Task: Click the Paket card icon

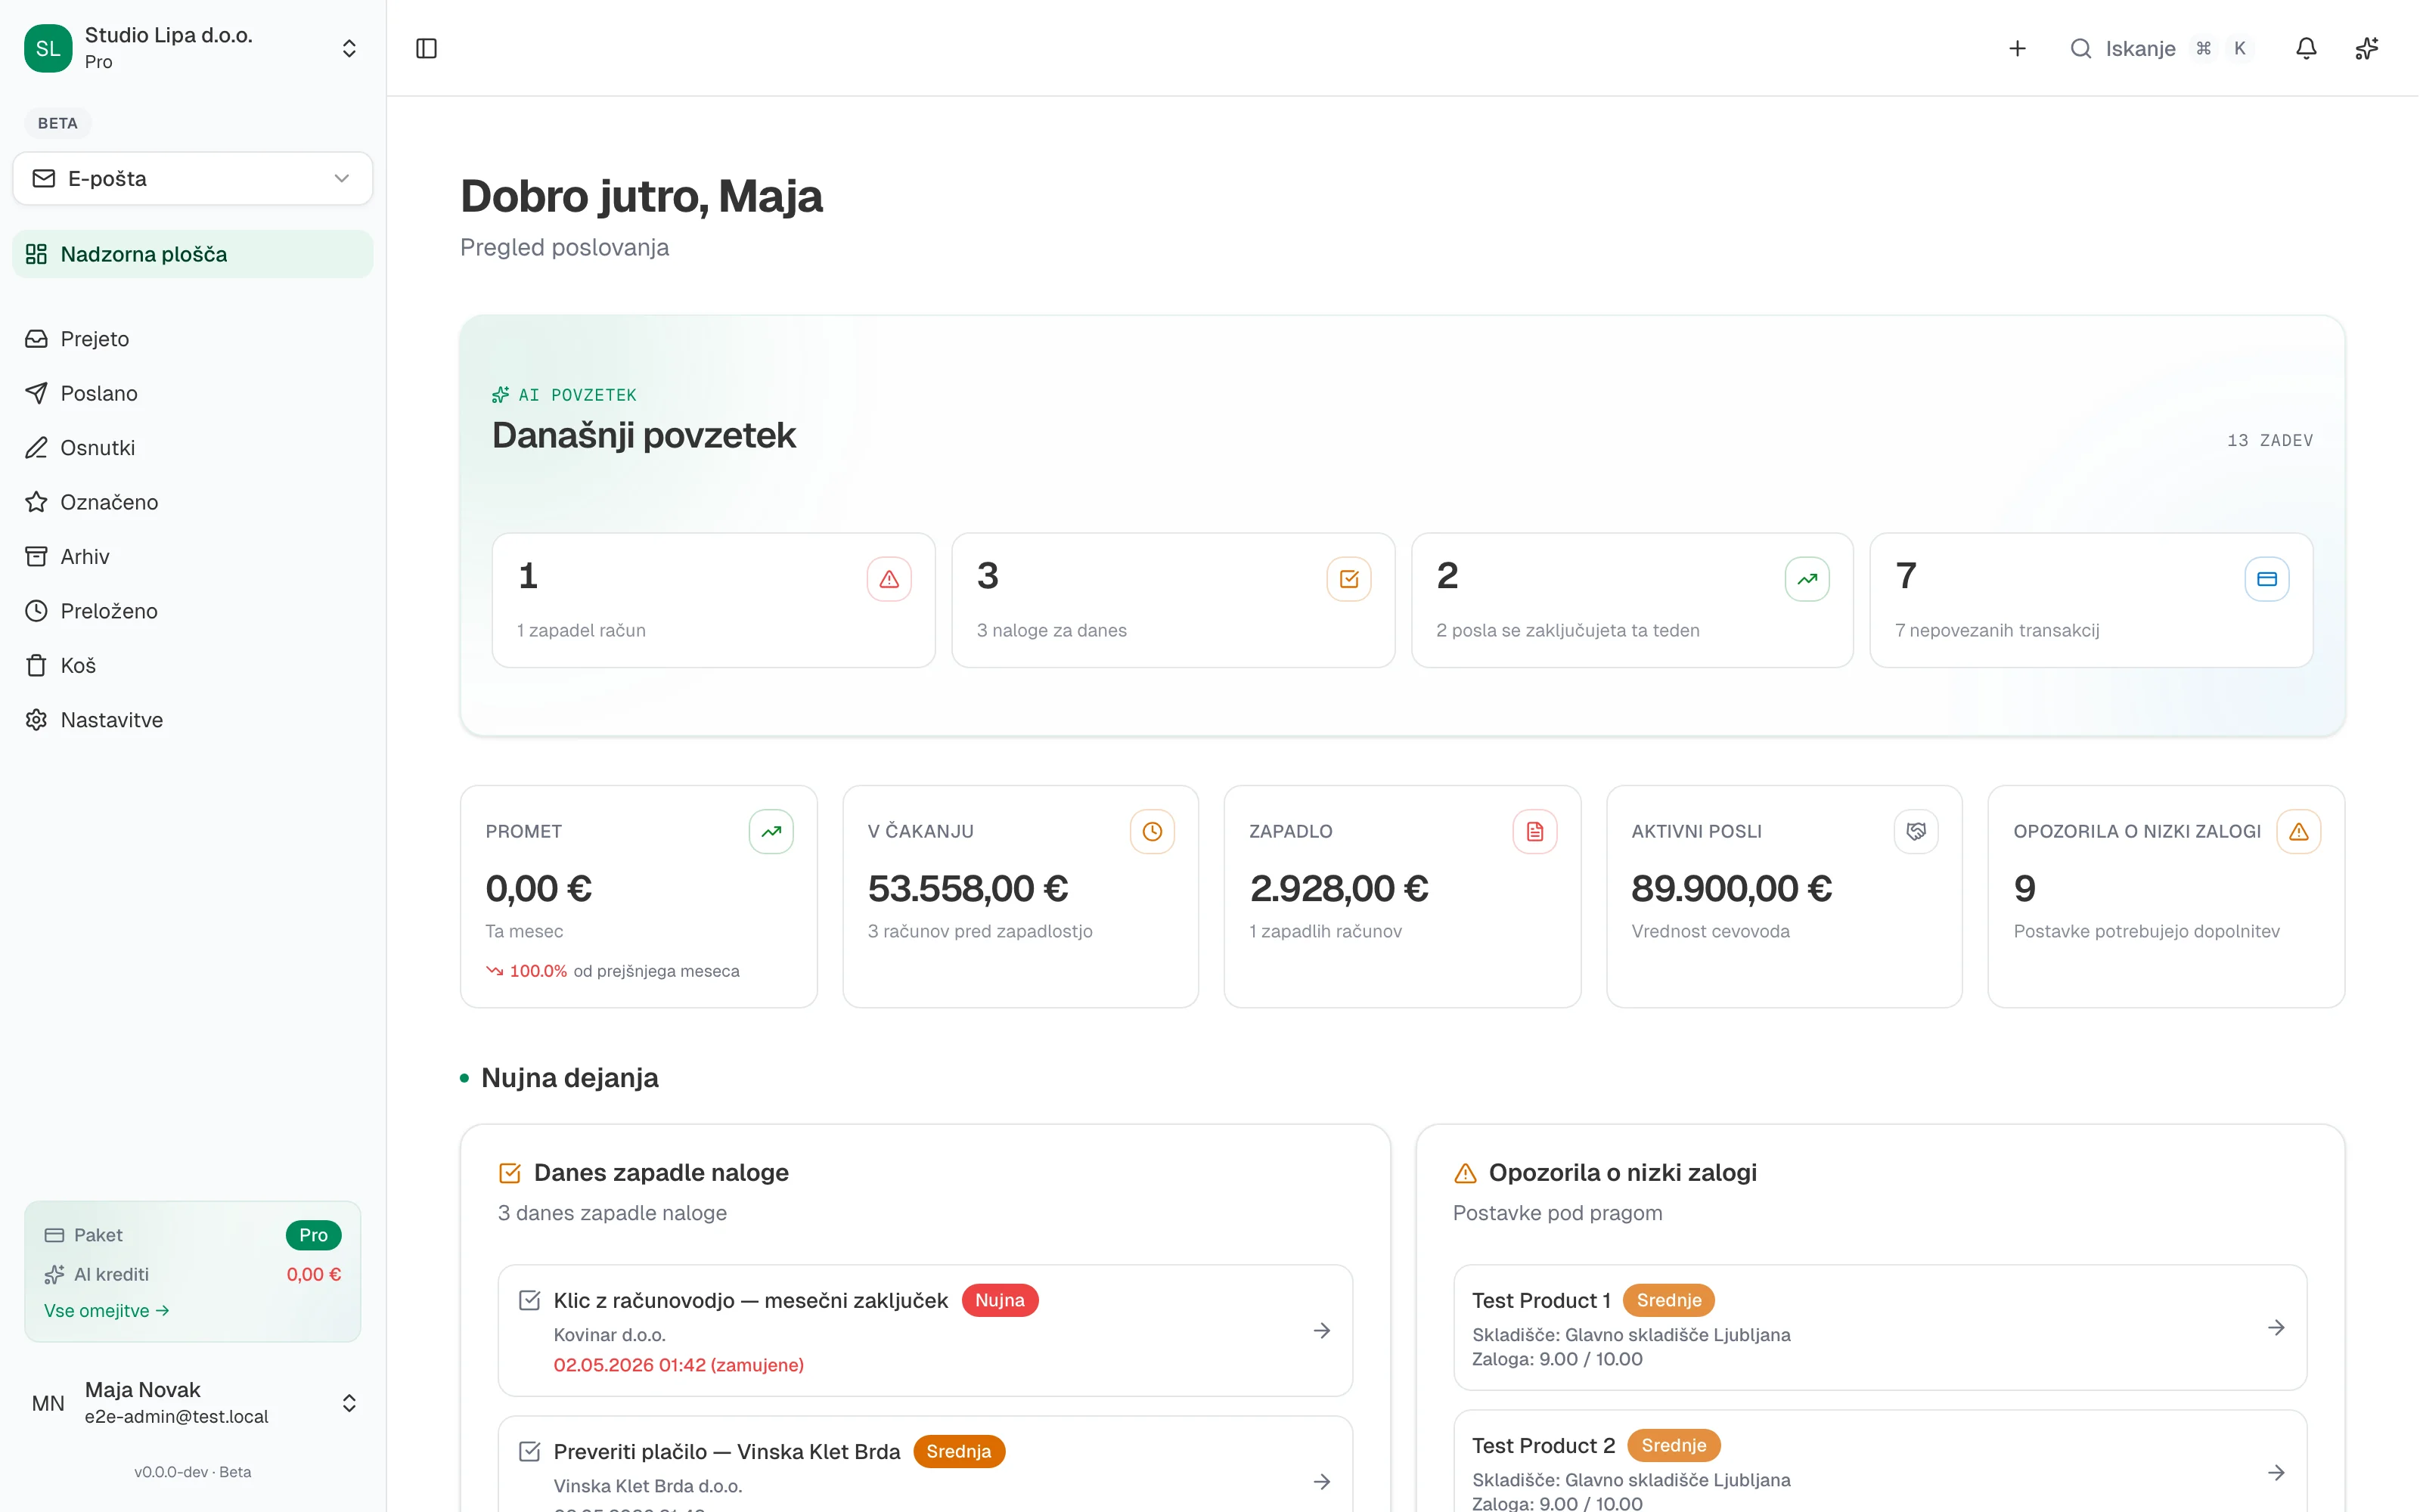Action: [x=54, y=1235]
